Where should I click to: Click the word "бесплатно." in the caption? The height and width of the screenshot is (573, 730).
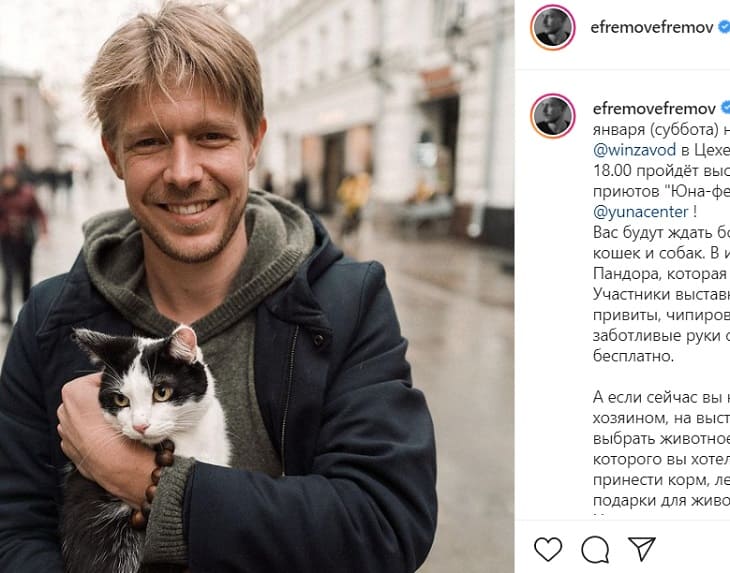(x=633, y=357)
